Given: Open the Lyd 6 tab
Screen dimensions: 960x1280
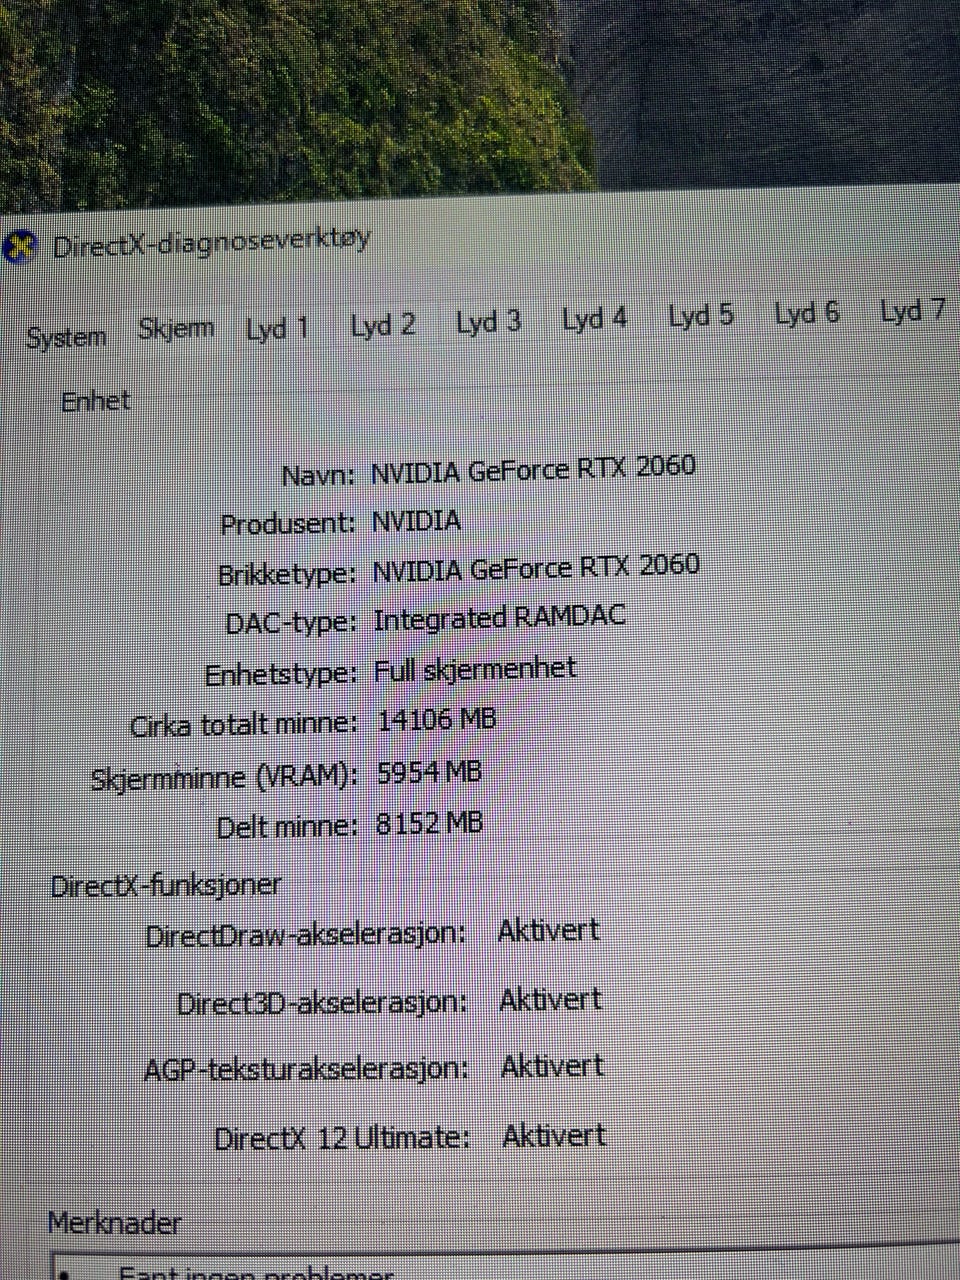Looking at the screenshot, I should (x=806, y=313).
